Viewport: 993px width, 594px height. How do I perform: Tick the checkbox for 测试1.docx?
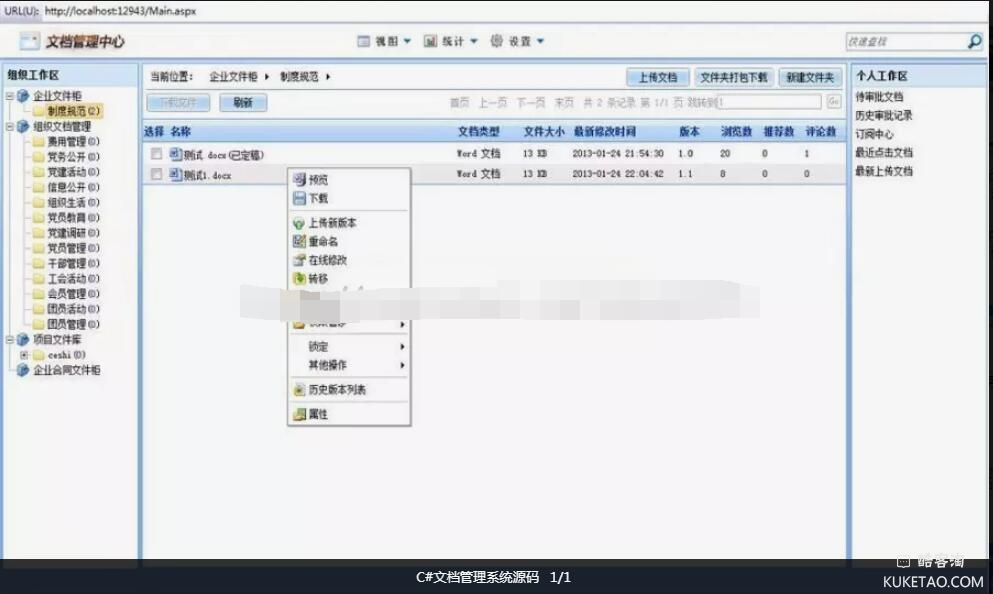tap(156, 174)
